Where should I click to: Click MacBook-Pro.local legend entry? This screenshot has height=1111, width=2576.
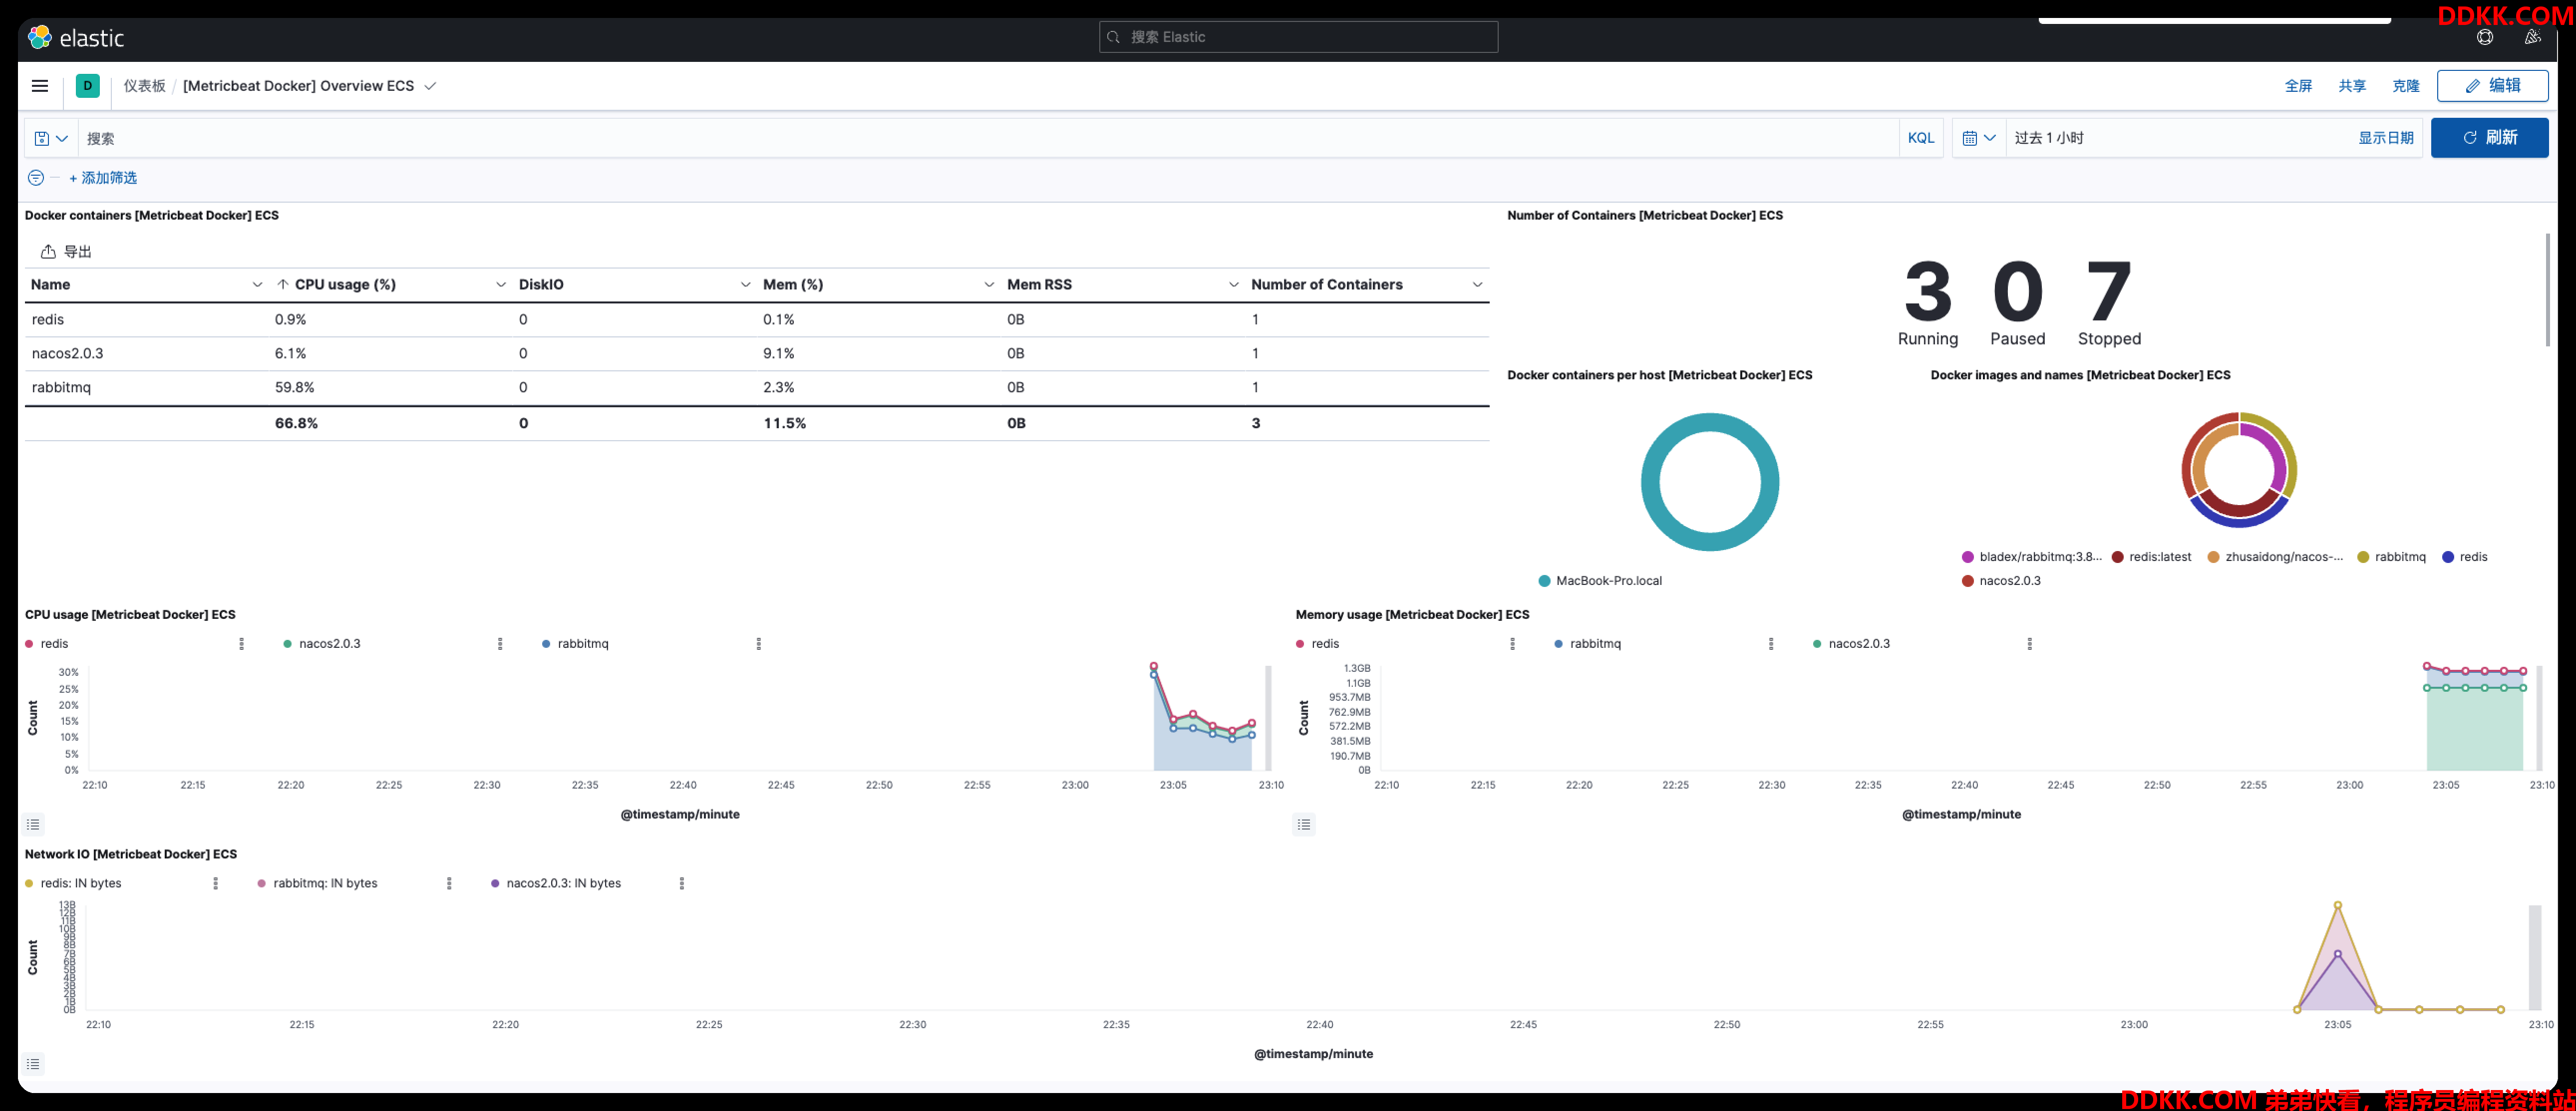1600,580
